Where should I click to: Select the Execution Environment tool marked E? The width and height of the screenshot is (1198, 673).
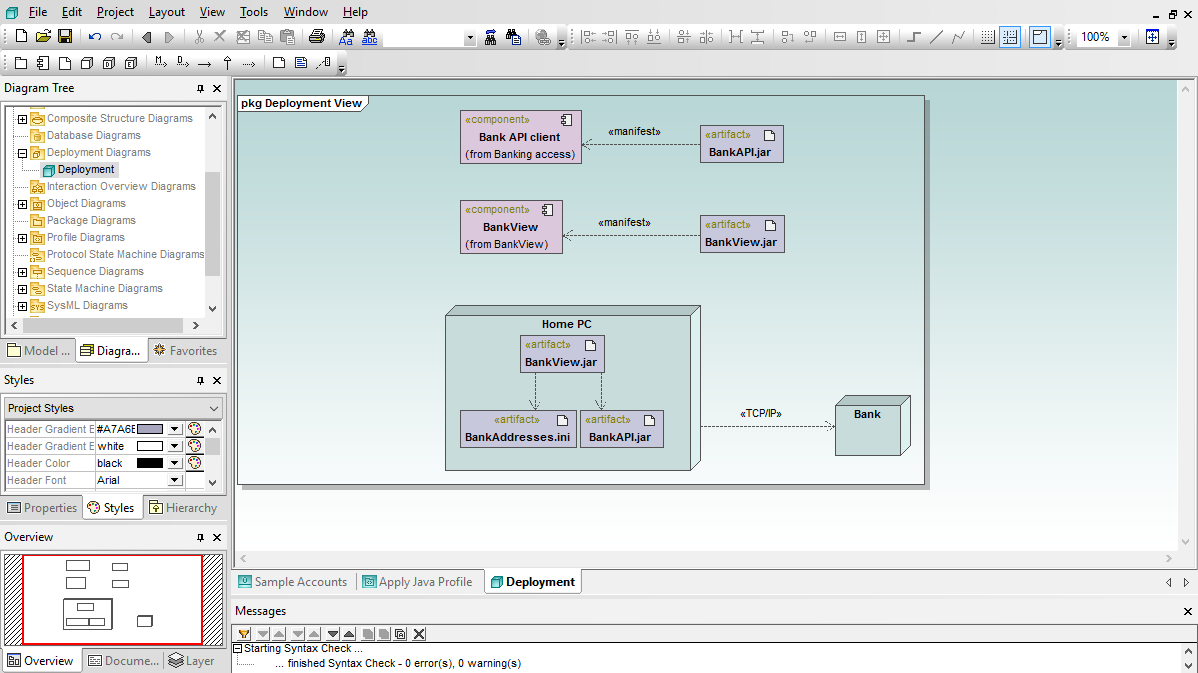(131, 63)
